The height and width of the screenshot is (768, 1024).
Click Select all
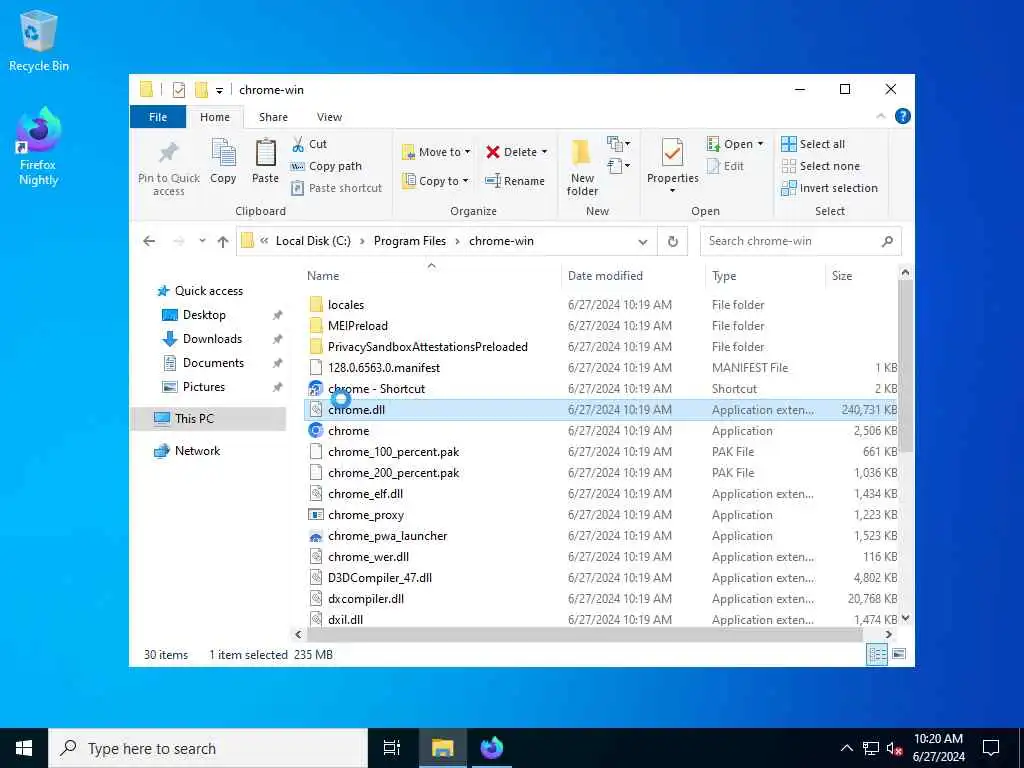(x=813, y=144)
